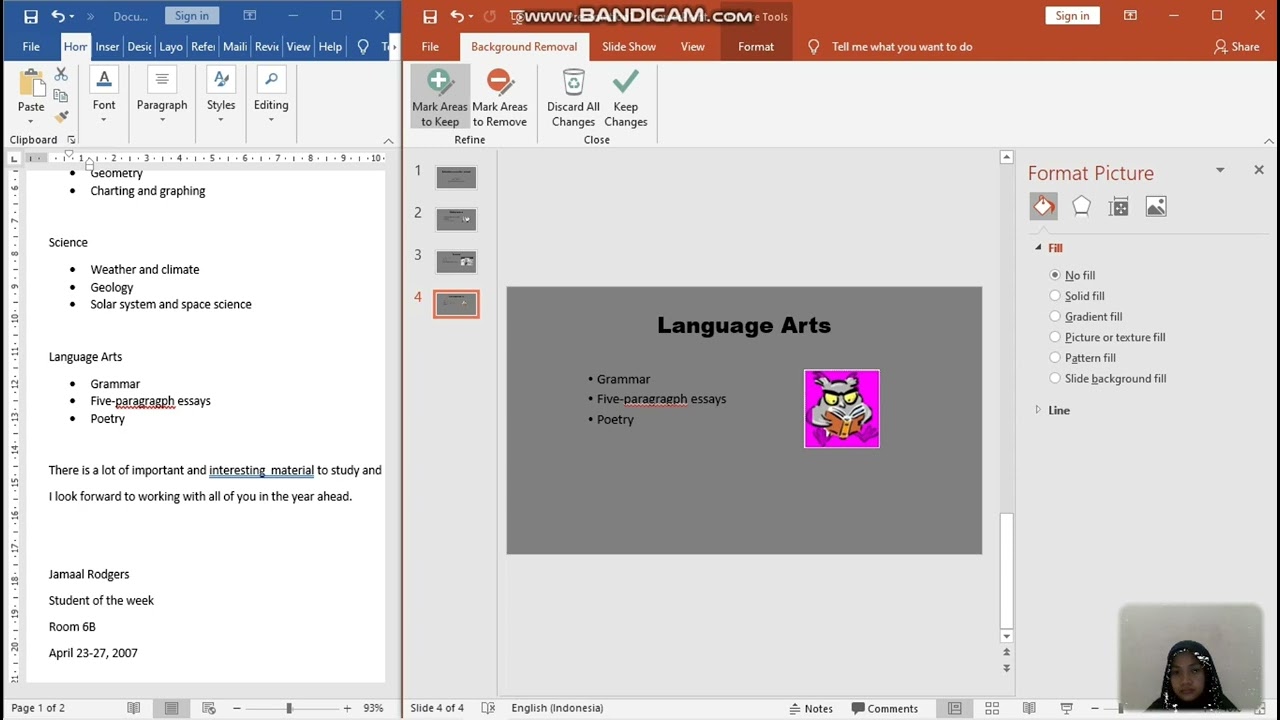Select Pattern fill option

pyautogui.click(x=1083, y=358)
